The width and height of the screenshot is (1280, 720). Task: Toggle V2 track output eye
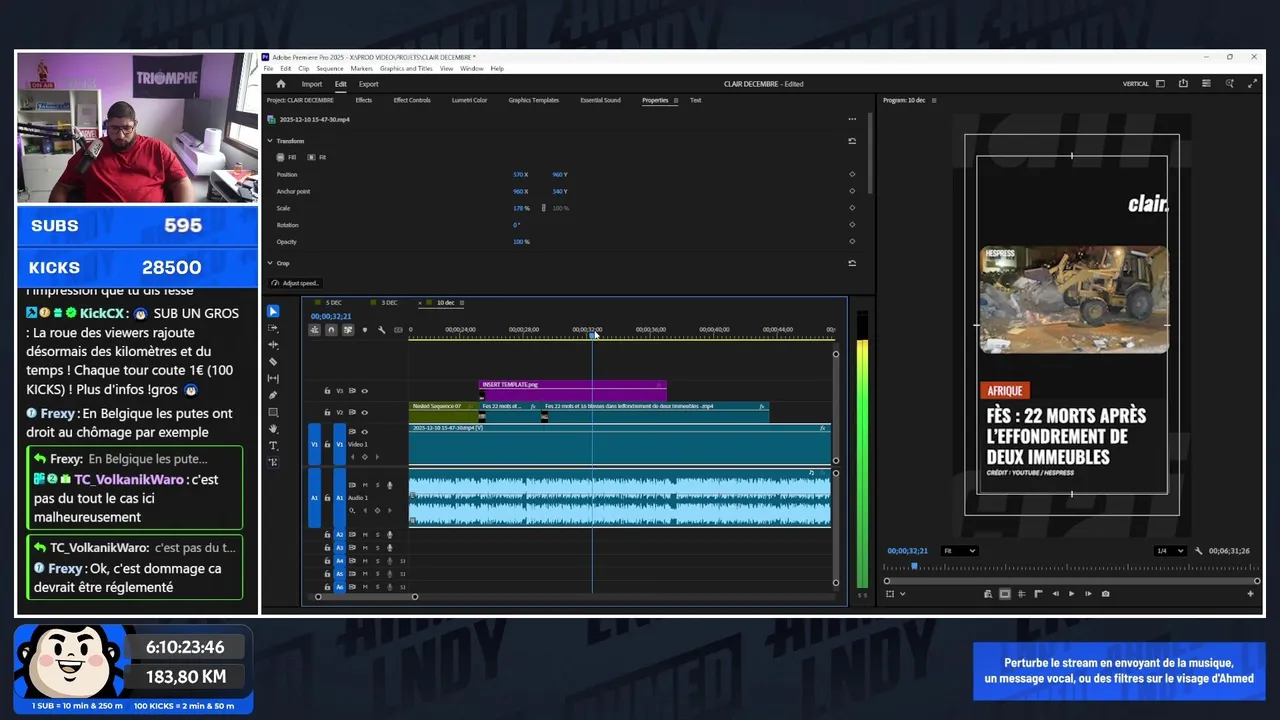pyautogui.click(x=364, y=412)
